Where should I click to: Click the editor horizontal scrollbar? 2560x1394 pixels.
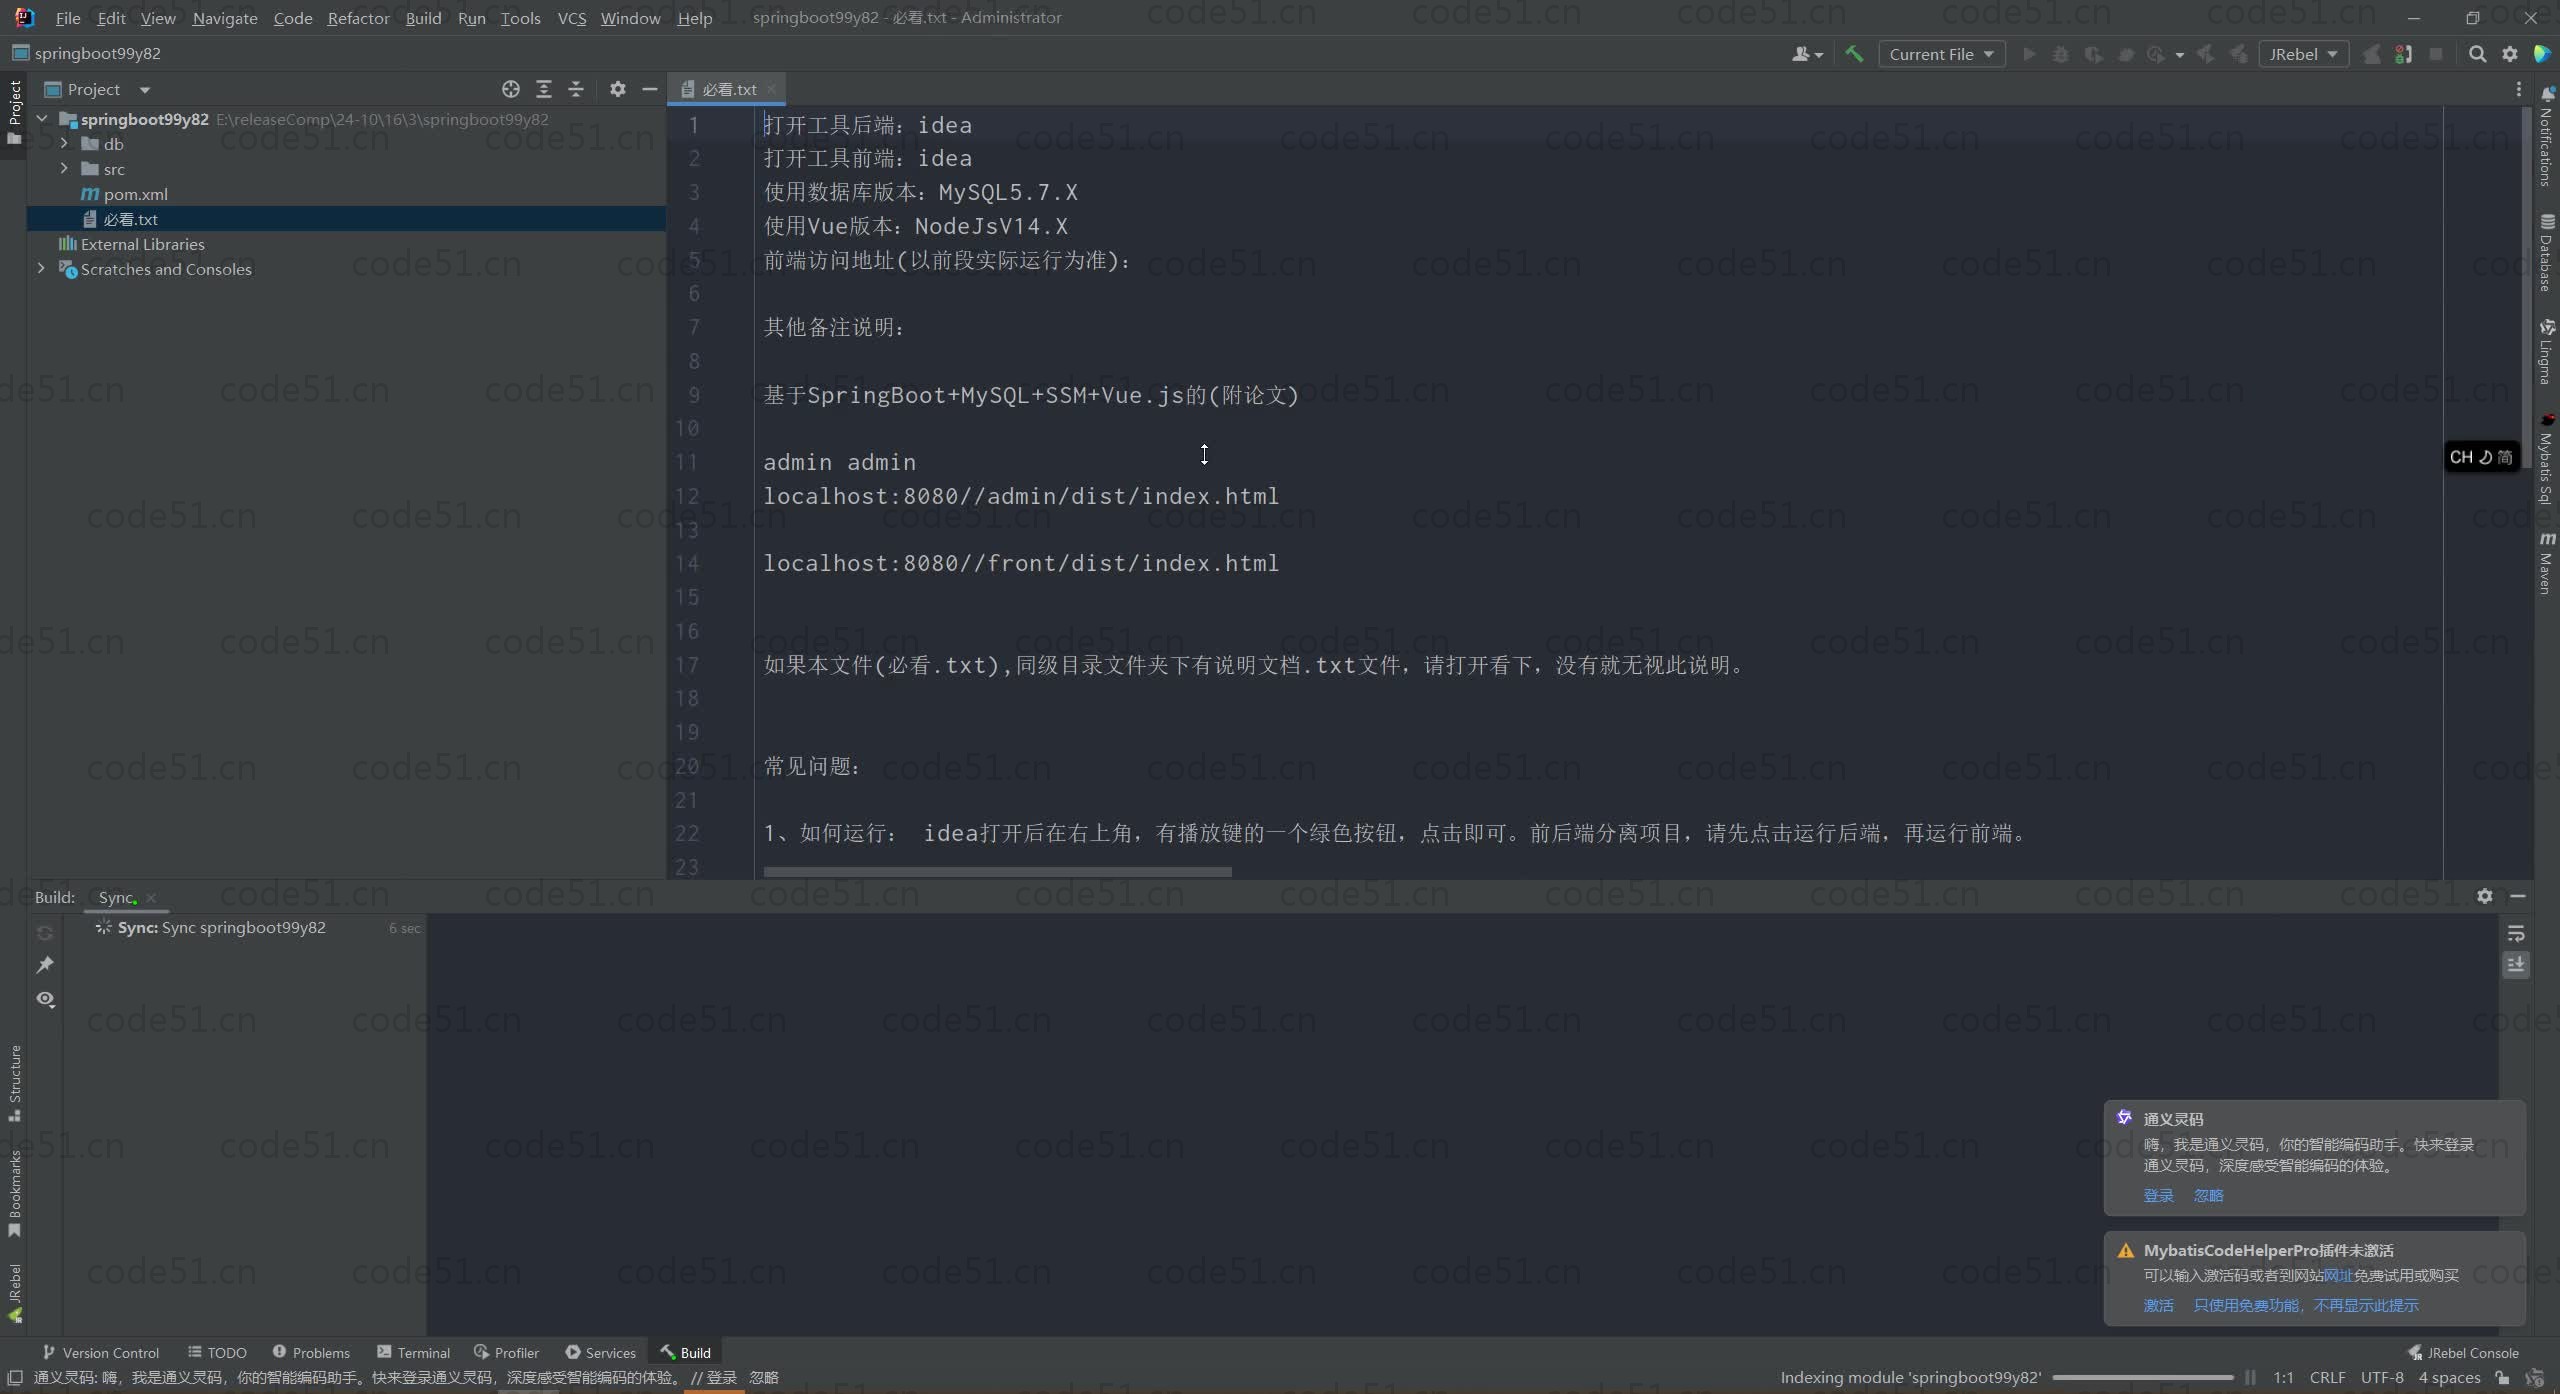[x=997, y=872]
